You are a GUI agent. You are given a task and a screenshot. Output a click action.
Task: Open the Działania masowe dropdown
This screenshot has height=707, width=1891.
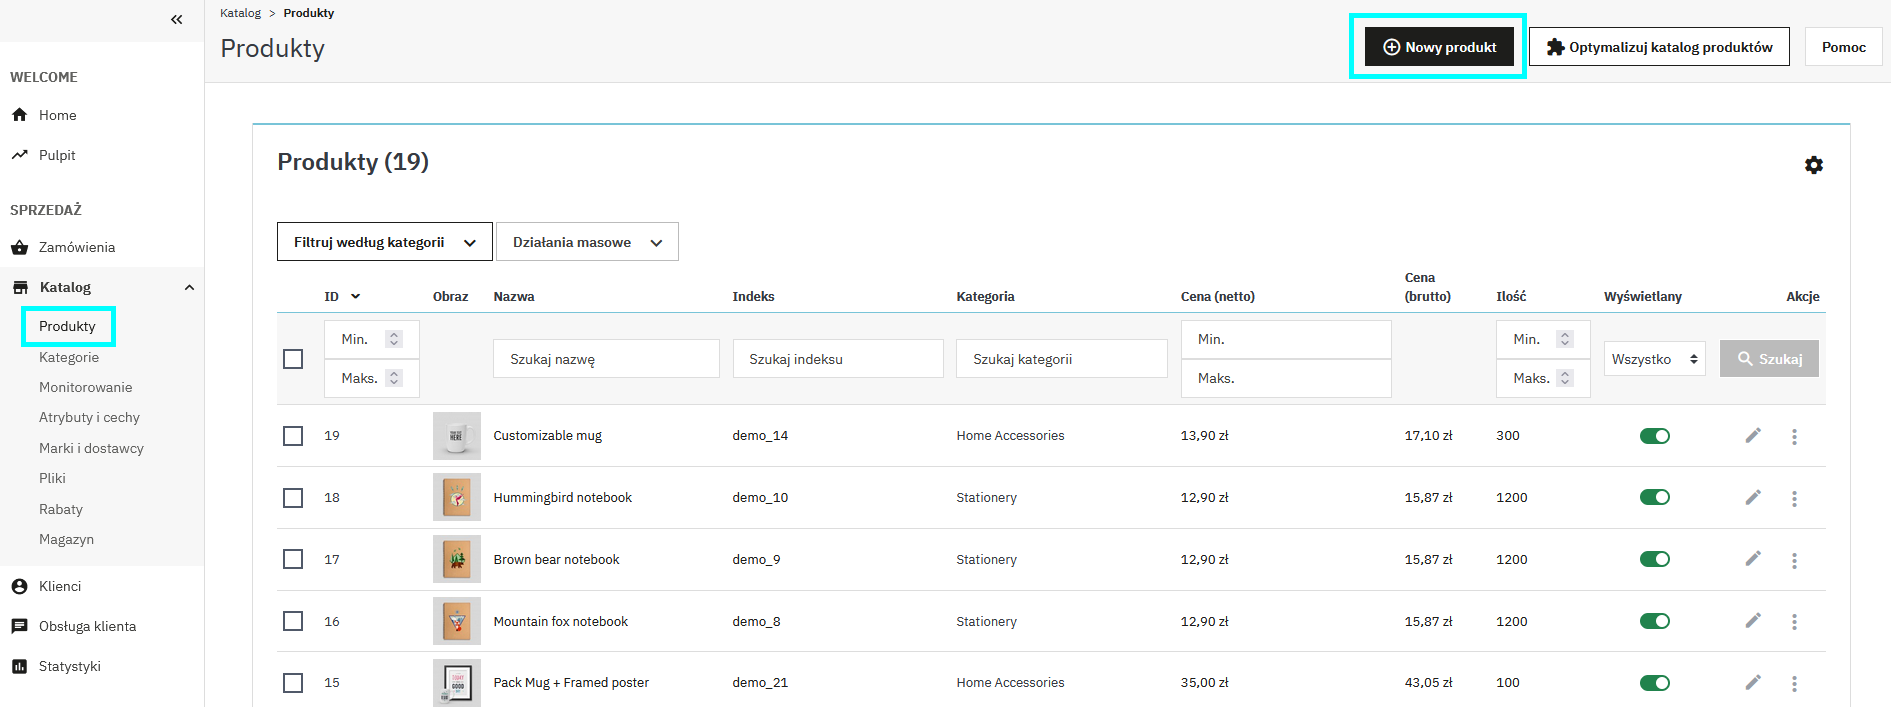587,242
